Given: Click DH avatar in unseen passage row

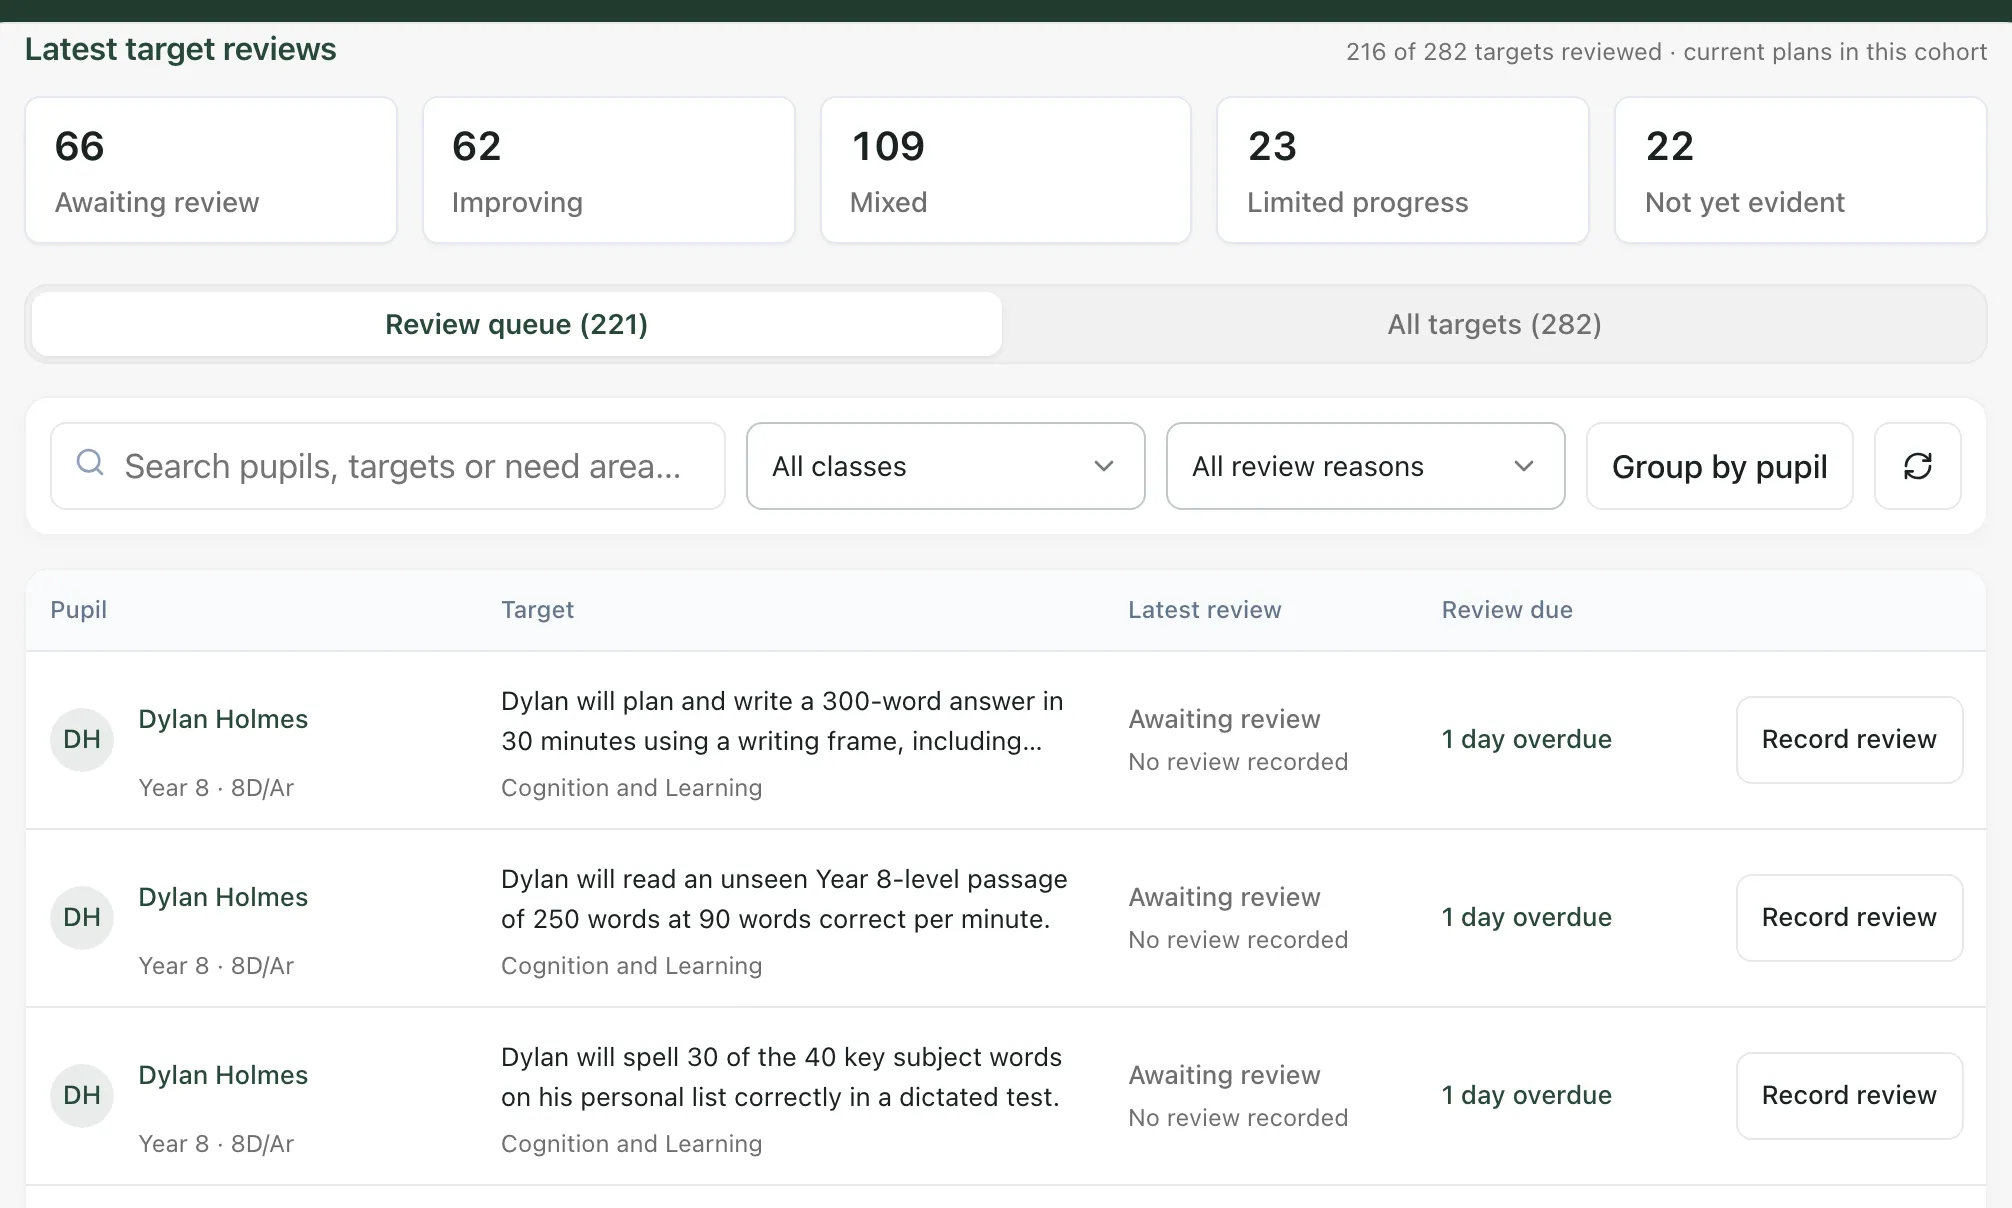Looking at the screenshot, I should pyautogui.click(x=82, y=918).
